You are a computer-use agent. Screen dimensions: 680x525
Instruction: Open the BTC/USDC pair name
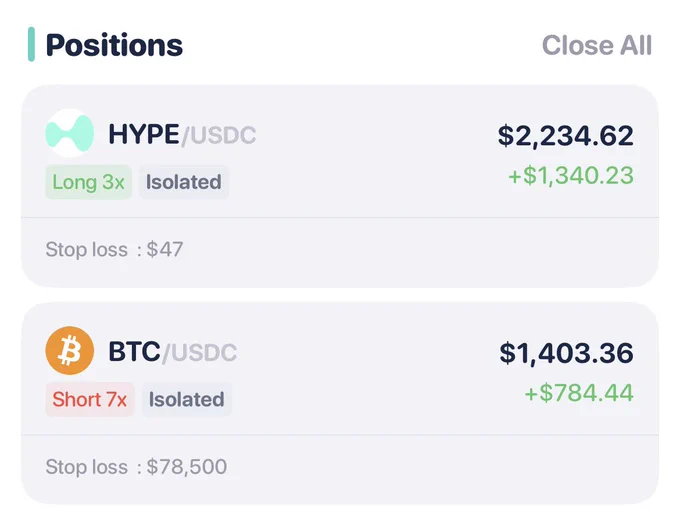tap(173, 352)
